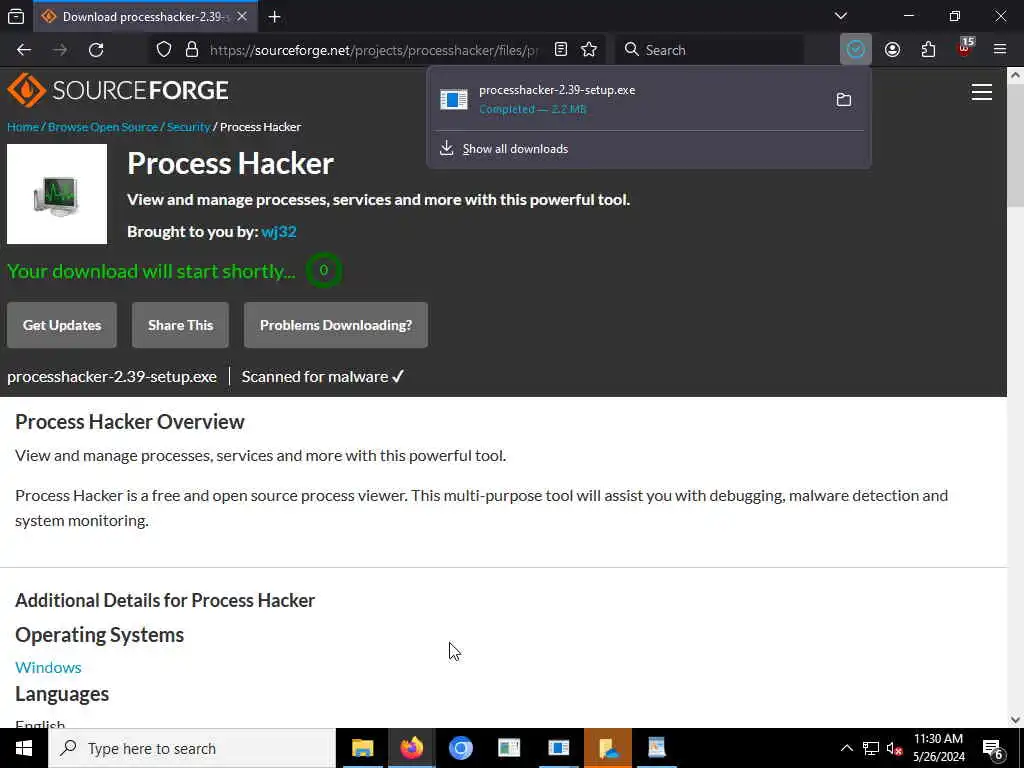The height and width of the screenshot is (768, 1024).
Task: Open Firefox application hamburger menu
Action: [x=1000, y=50]
